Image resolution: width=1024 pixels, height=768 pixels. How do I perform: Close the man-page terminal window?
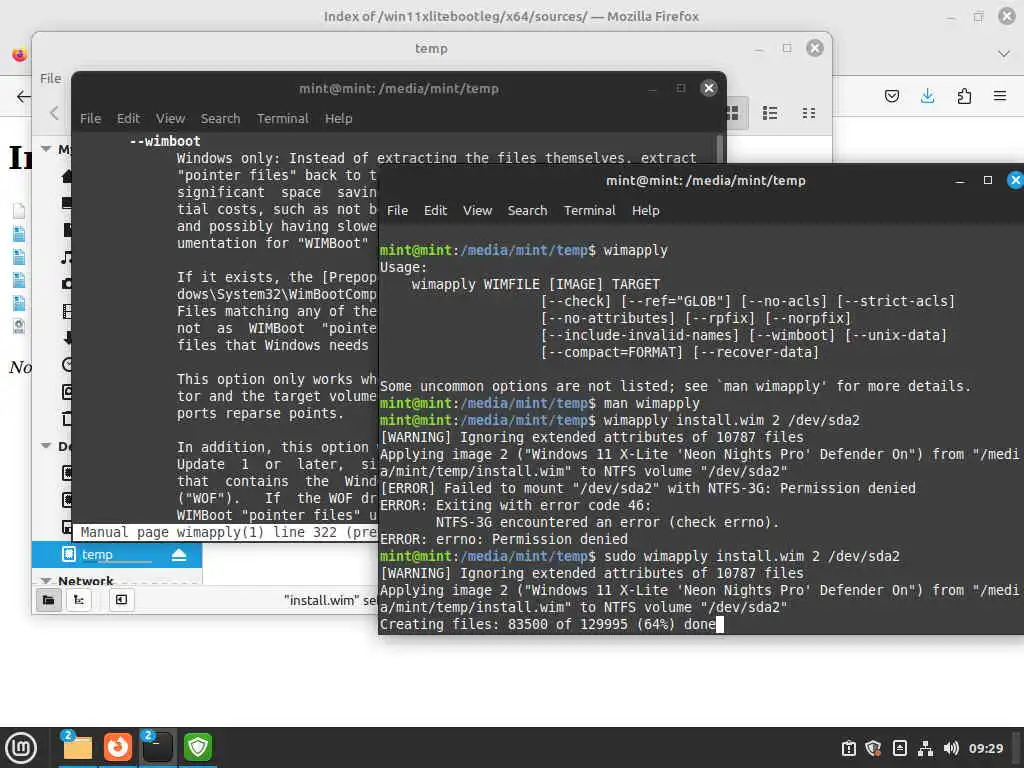tap(709, 88)
